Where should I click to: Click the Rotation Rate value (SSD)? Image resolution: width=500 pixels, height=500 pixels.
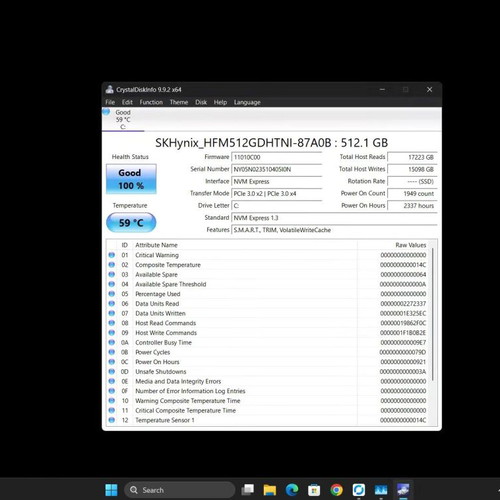pyautogui.click(x=412, y=181)
